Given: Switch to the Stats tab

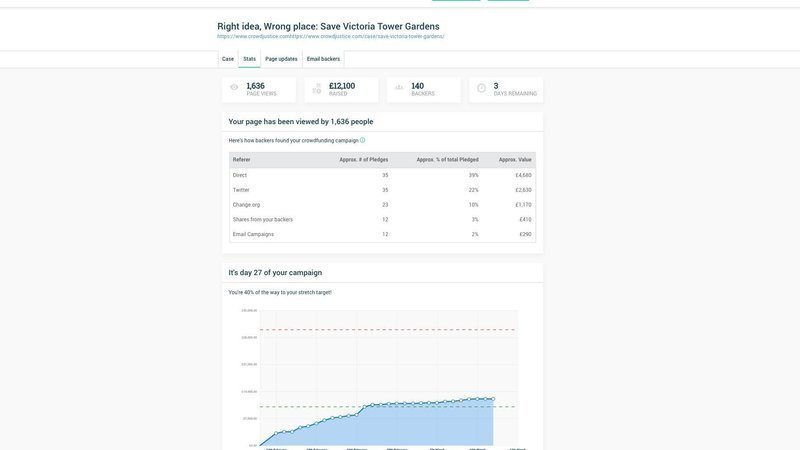Looking at the screenshot, I should point(249,59).
